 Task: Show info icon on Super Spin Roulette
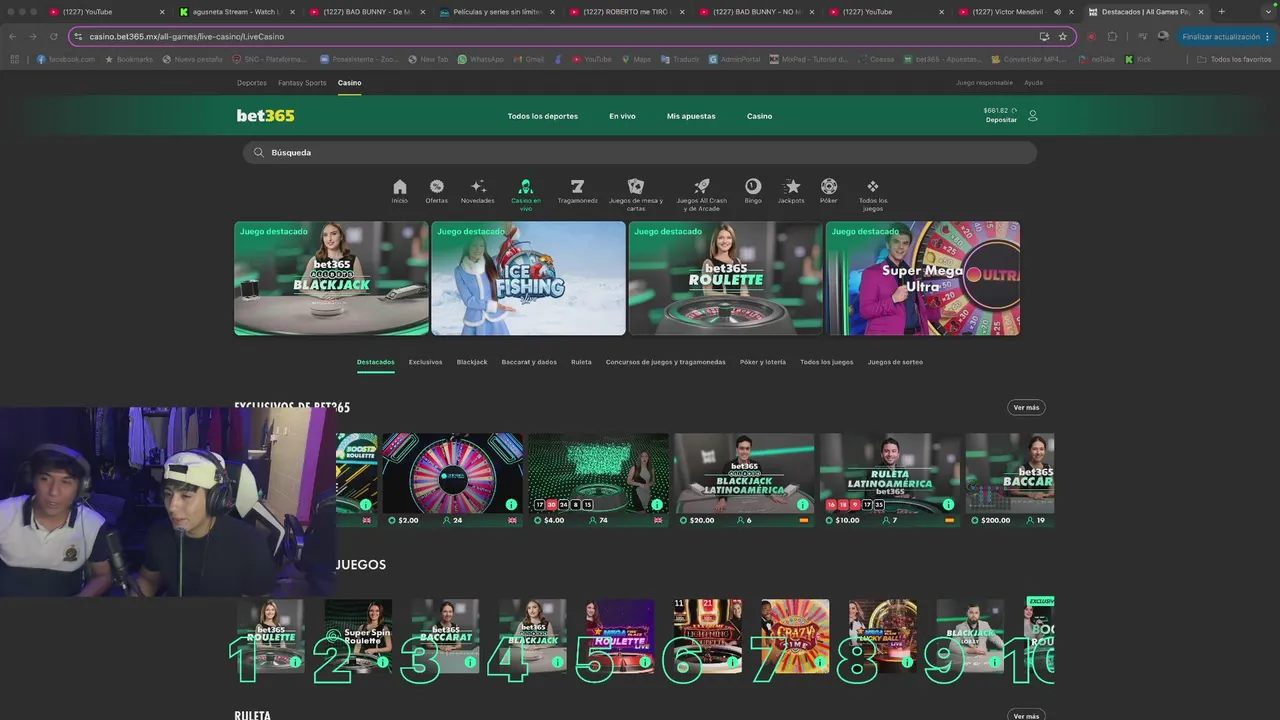tap(383, 662)
